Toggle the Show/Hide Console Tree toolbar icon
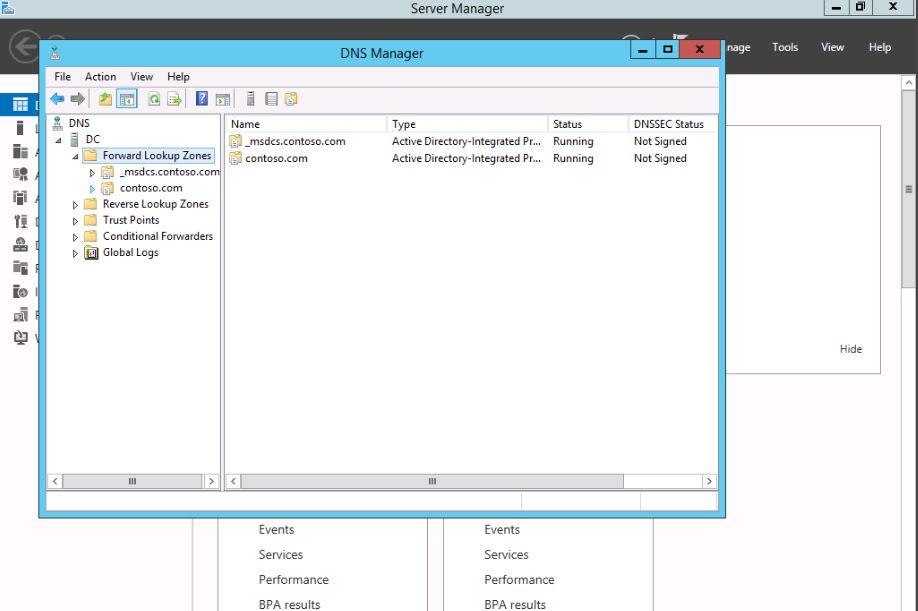The image size is (918, 611). [127, 99]
